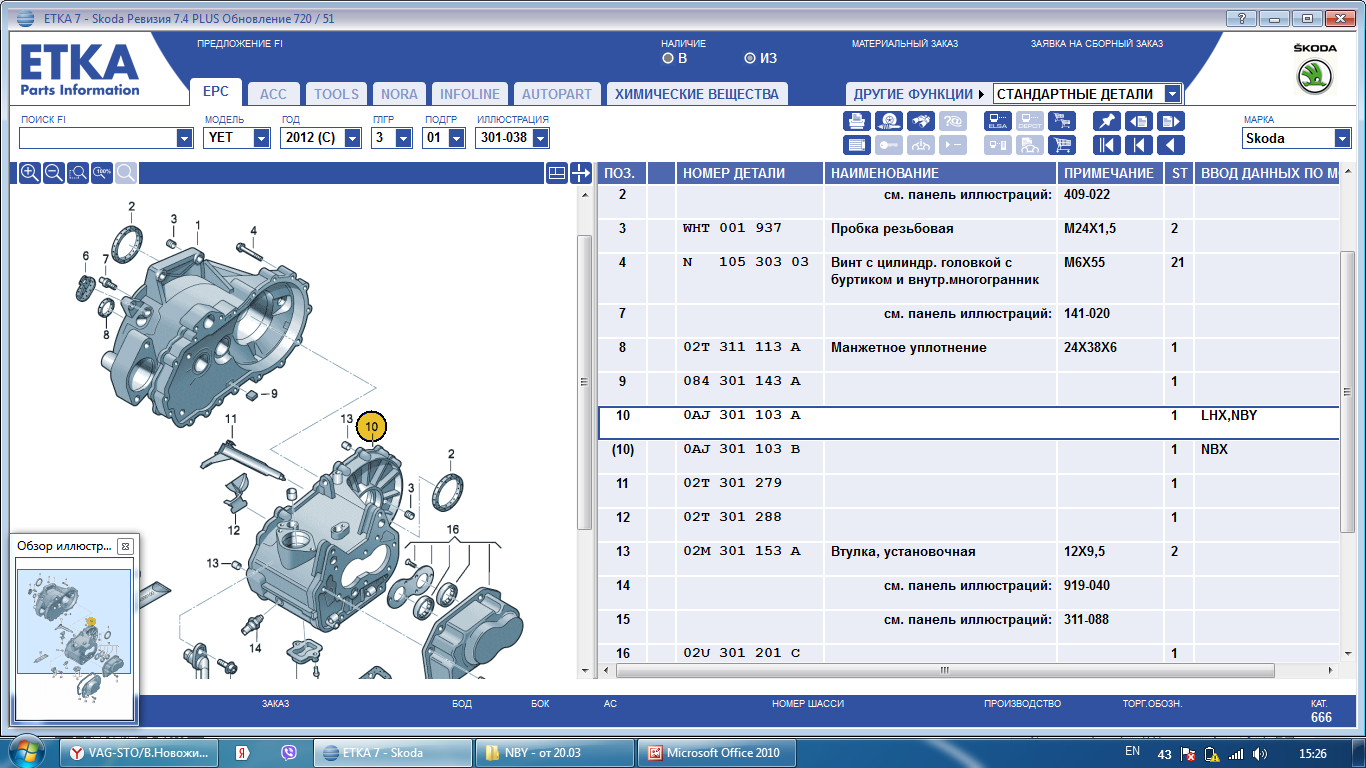Viewport: 1366px width, 768px height.
Task: Open the ГЛГР dropdown
Action: point(403,138)
